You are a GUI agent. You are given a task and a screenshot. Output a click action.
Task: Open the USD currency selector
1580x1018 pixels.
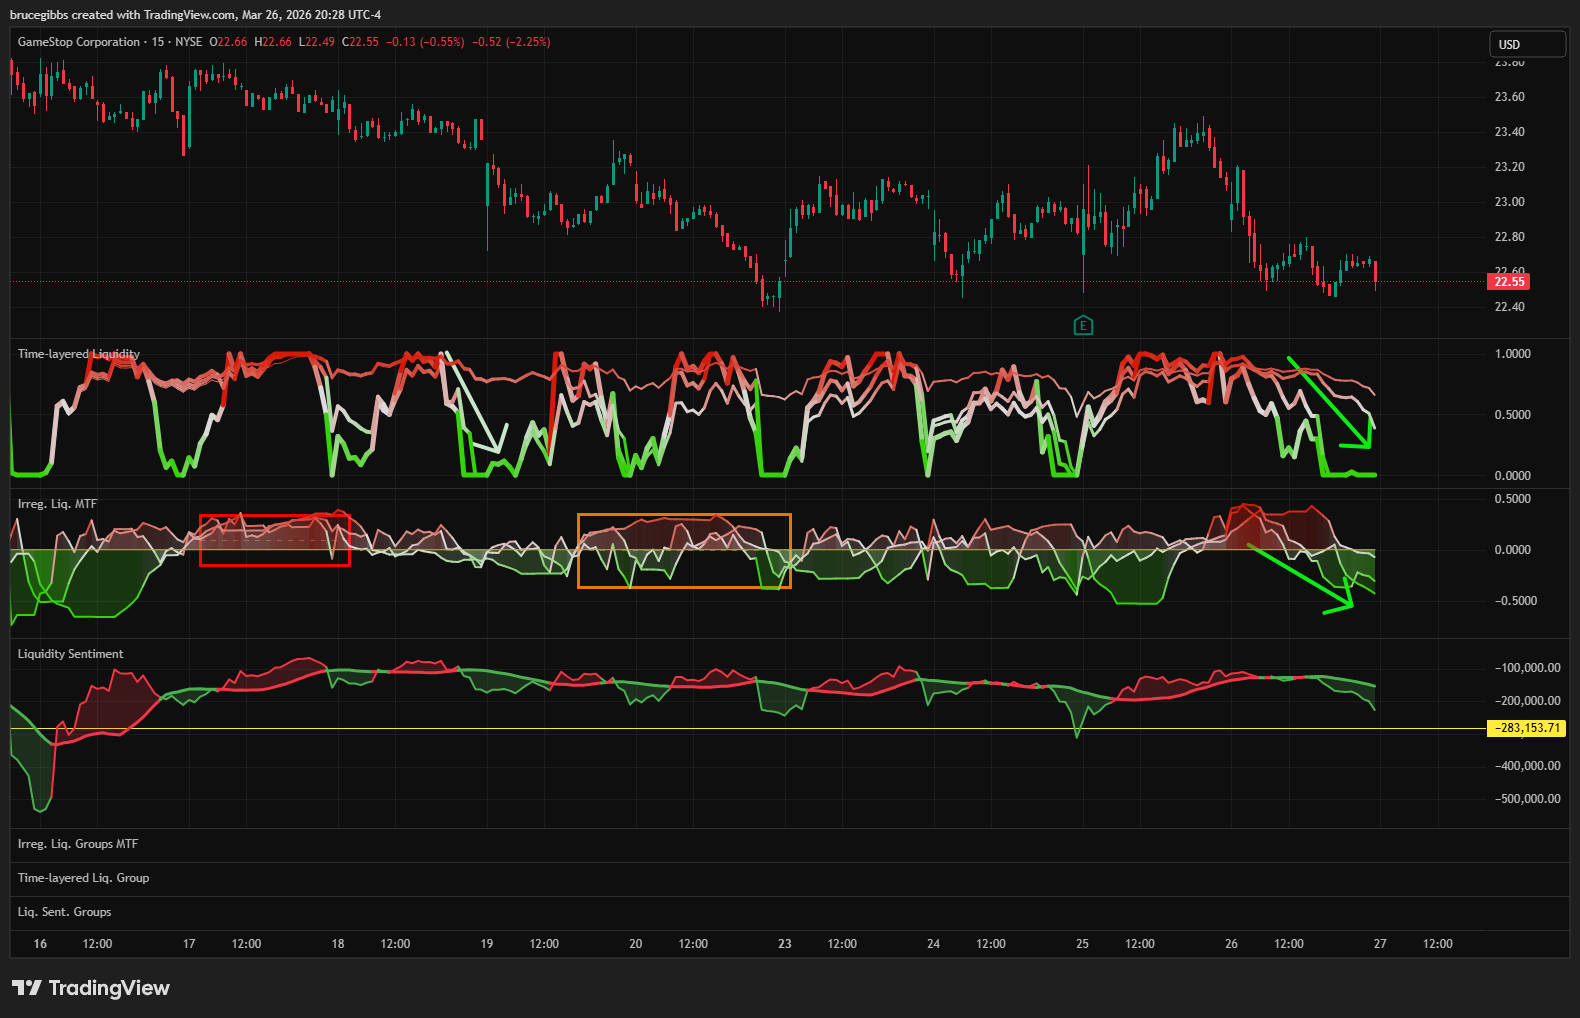1526,44
